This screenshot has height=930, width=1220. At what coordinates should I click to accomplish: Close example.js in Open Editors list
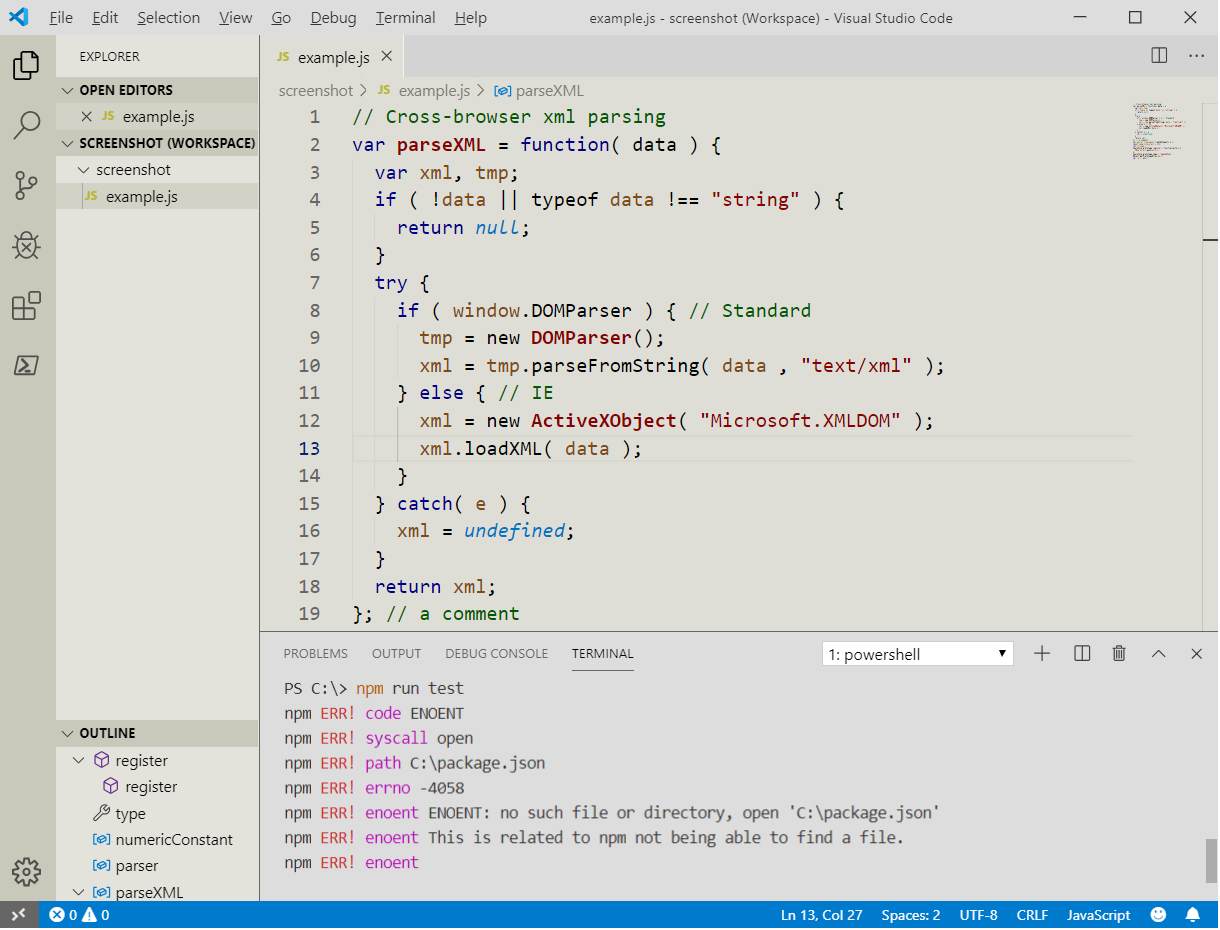pos(86,117)
